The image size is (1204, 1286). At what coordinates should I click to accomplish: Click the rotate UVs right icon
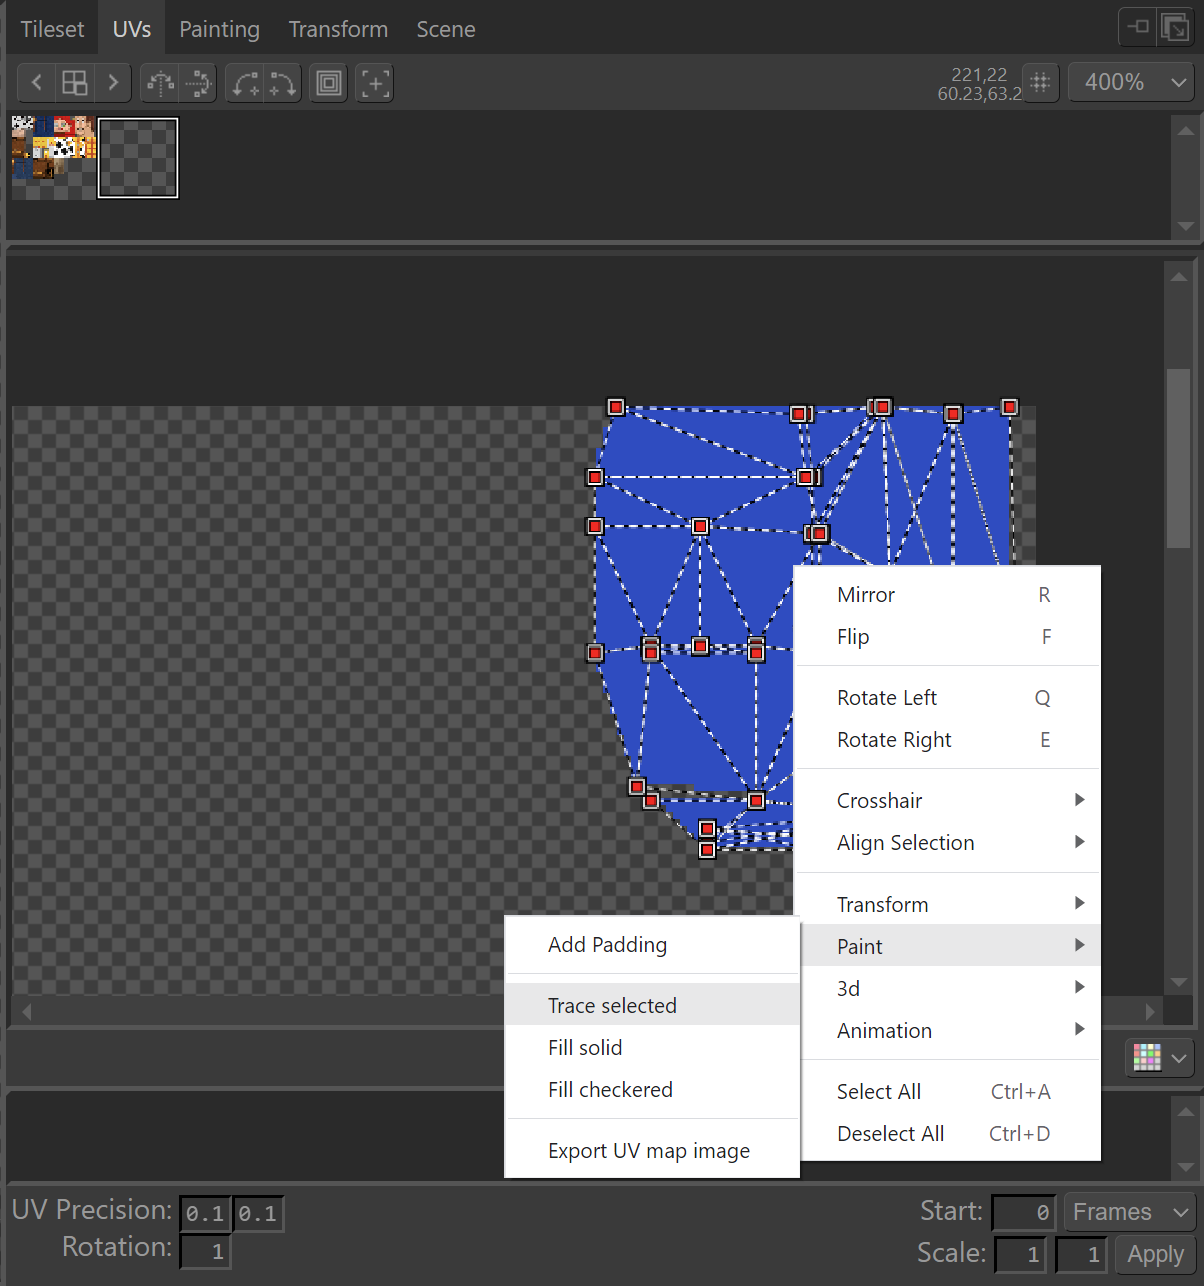(283, 82)
